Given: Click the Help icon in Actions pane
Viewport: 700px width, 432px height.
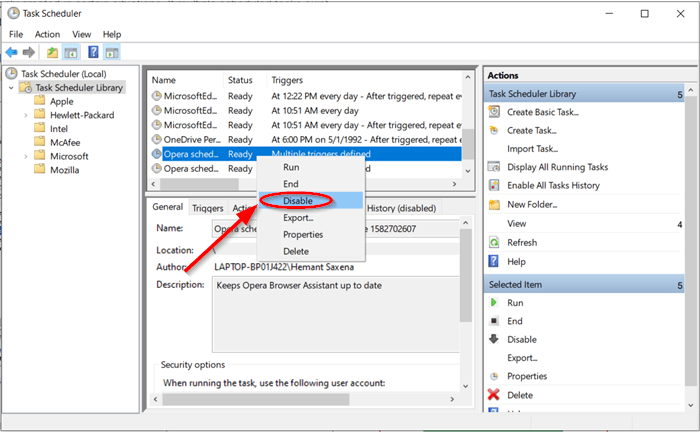Looking at the screenshot, I should pos(493,261).
